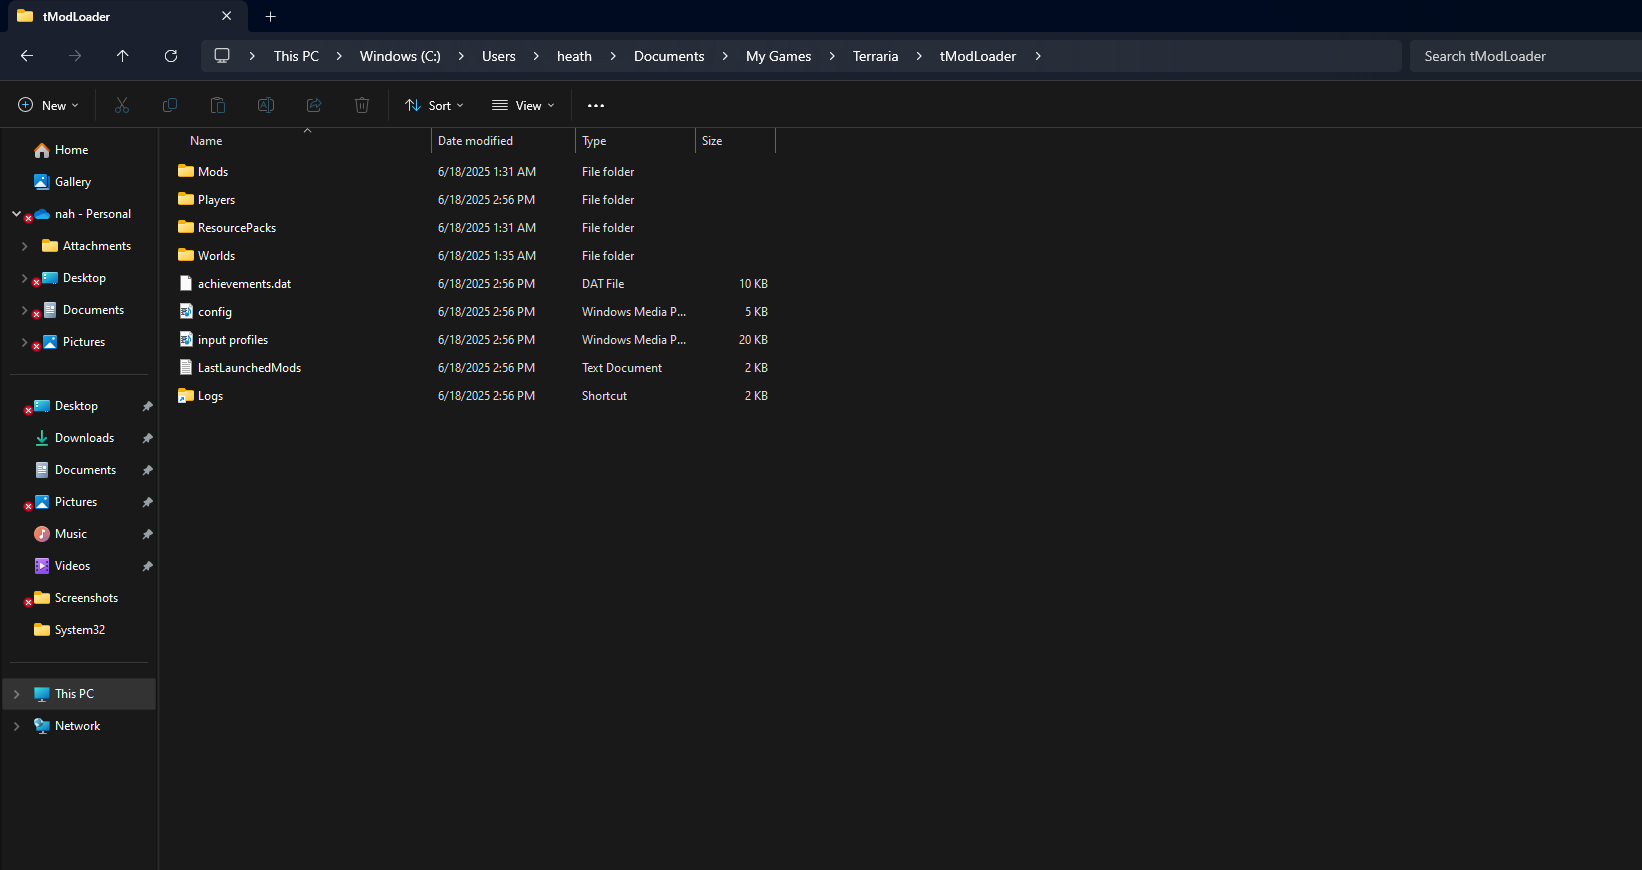Select Network in the navigation pane

(78, 726)
